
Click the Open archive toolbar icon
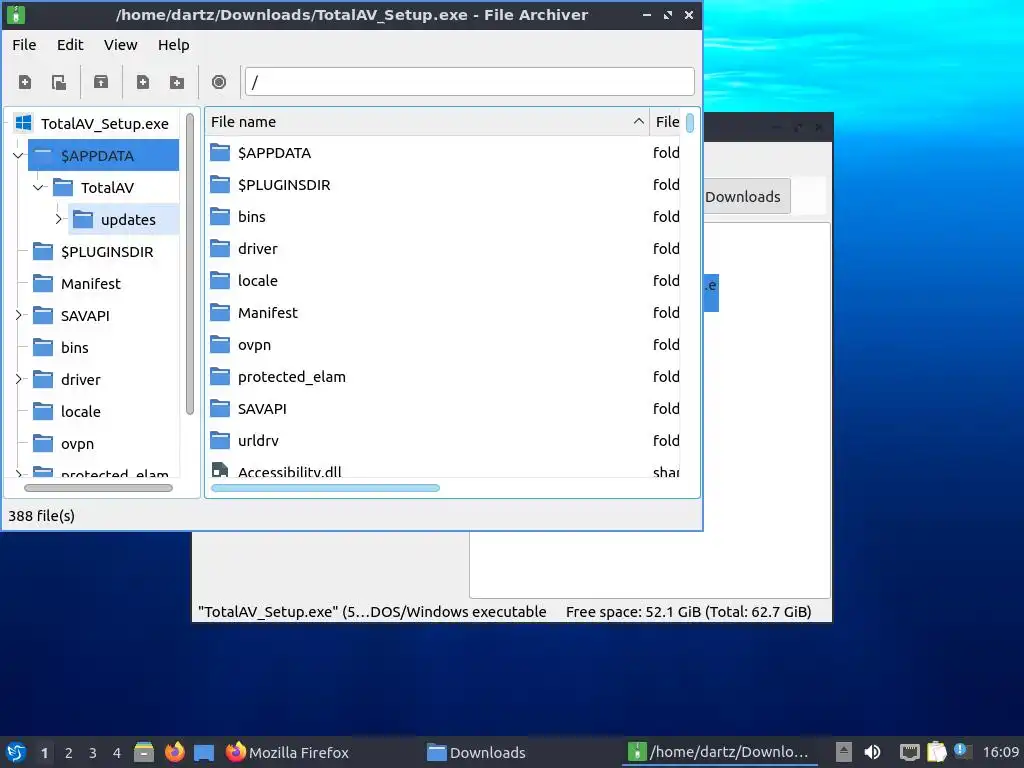[x=59, y=82]
